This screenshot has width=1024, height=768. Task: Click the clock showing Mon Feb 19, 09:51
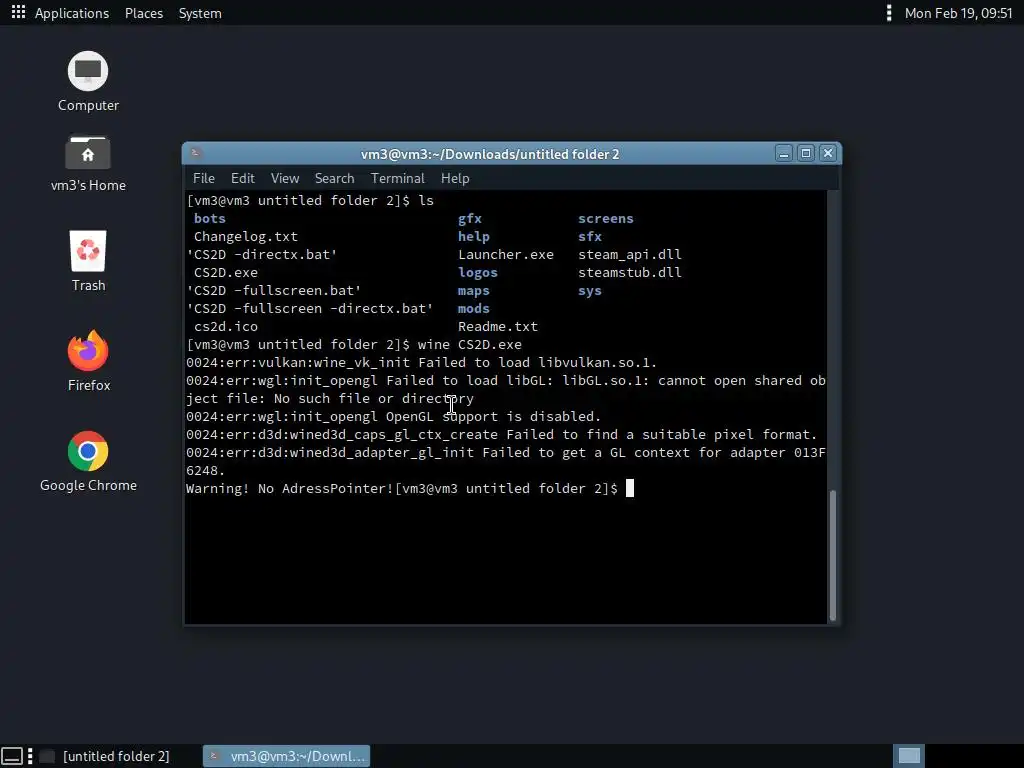pyautogui.click(x=958, y=13)
